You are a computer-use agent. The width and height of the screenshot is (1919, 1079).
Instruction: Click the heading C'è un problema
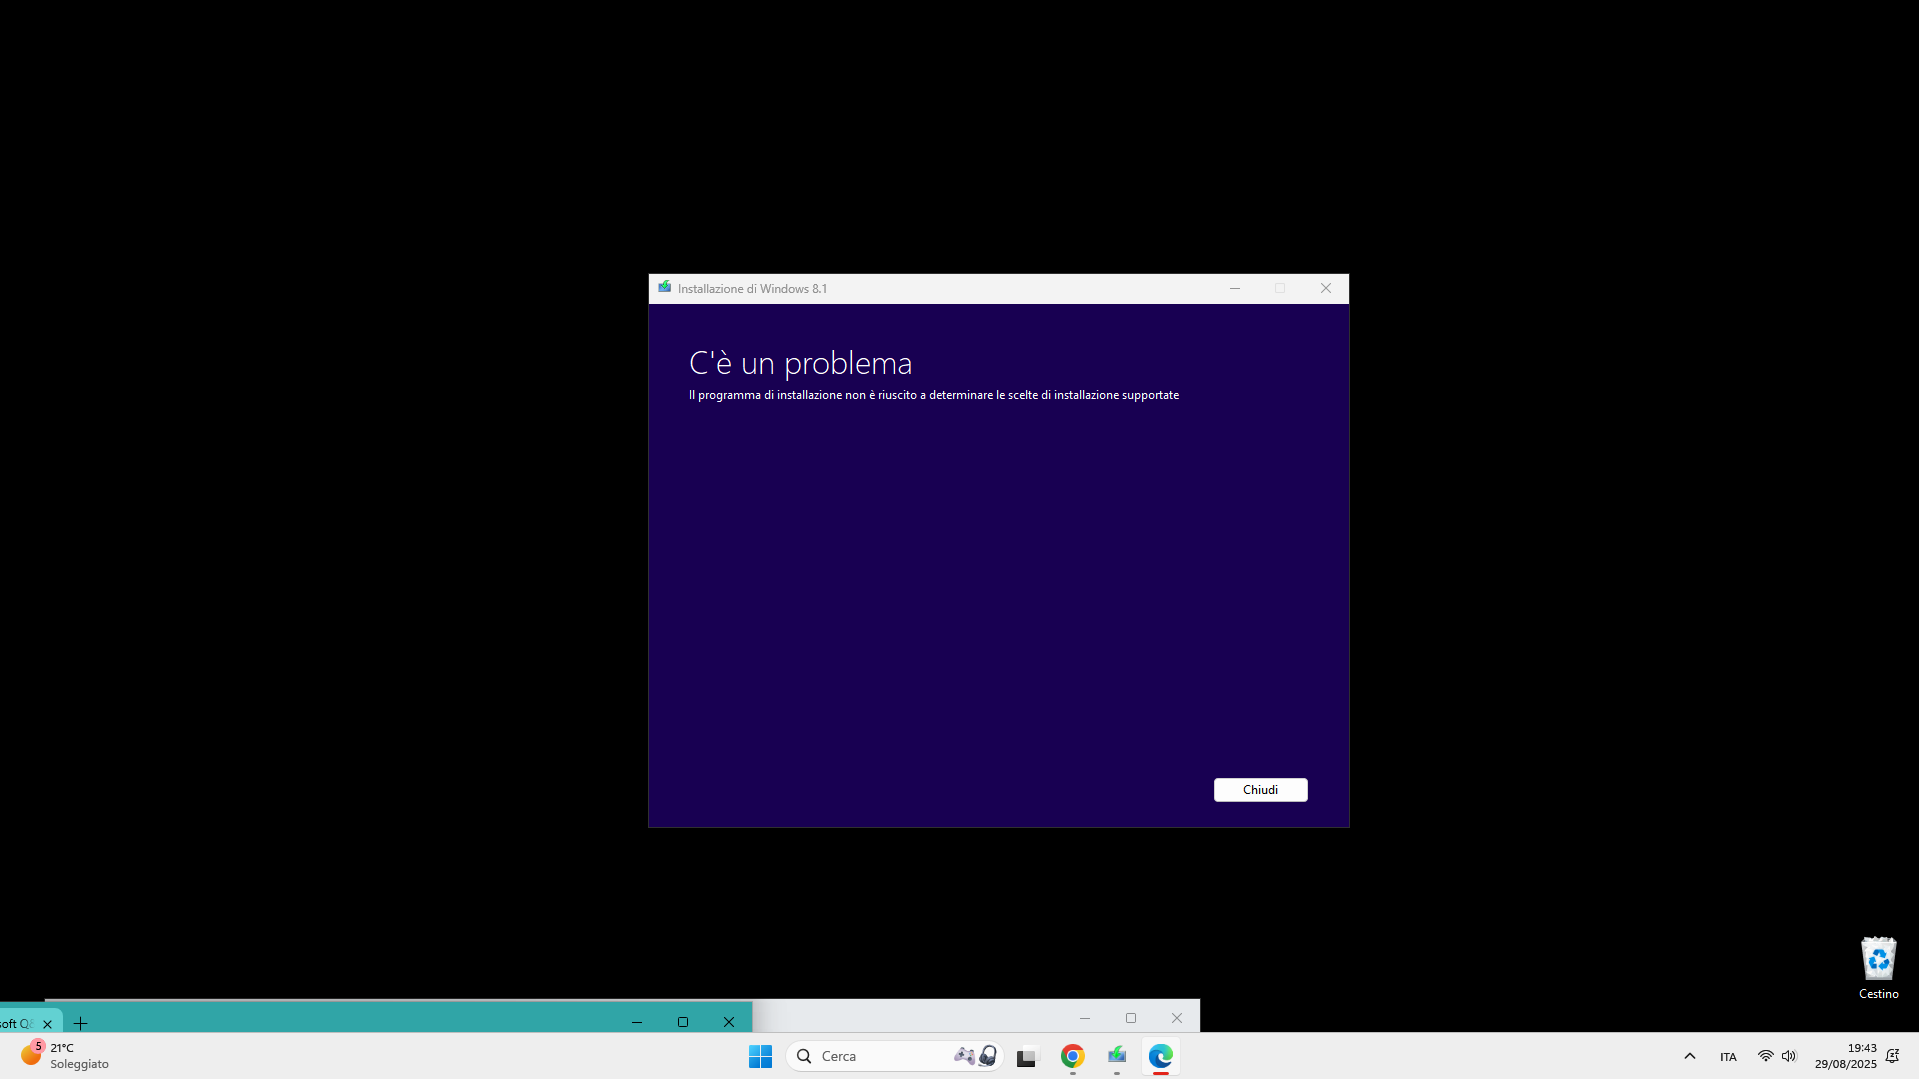click(800, 363)
